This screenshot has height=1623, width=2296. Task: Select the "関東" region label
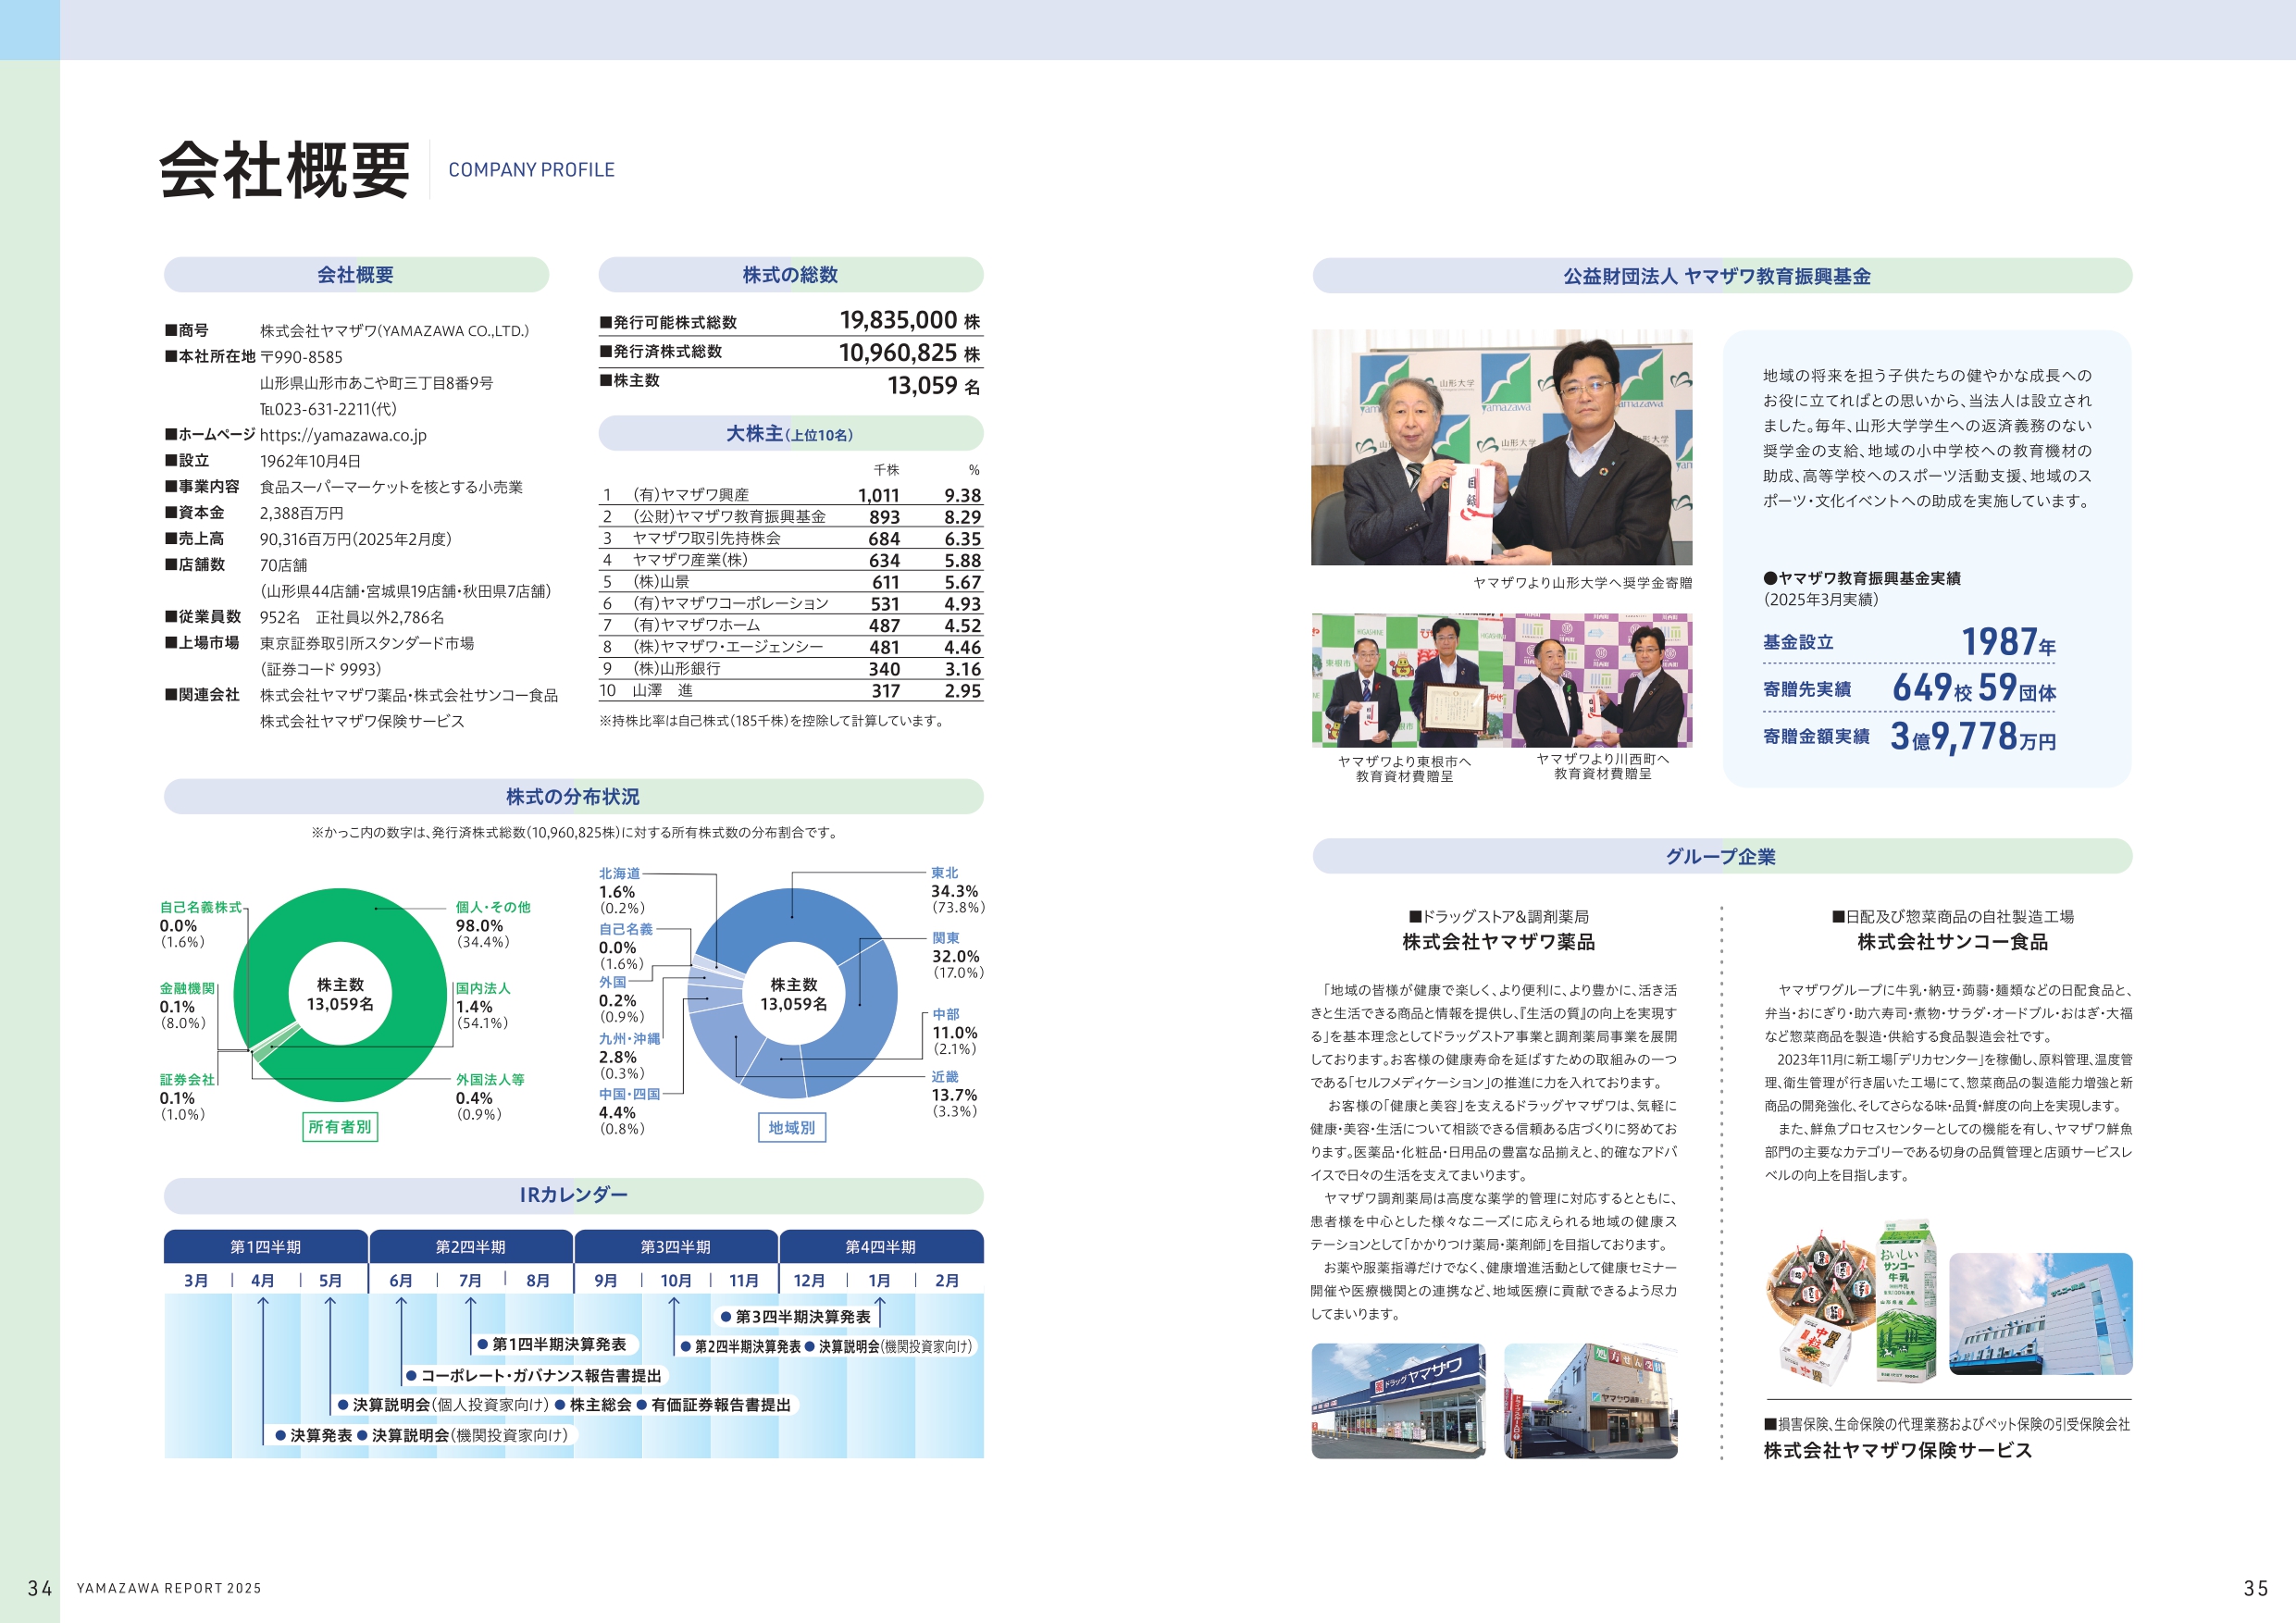coord(946,938)
